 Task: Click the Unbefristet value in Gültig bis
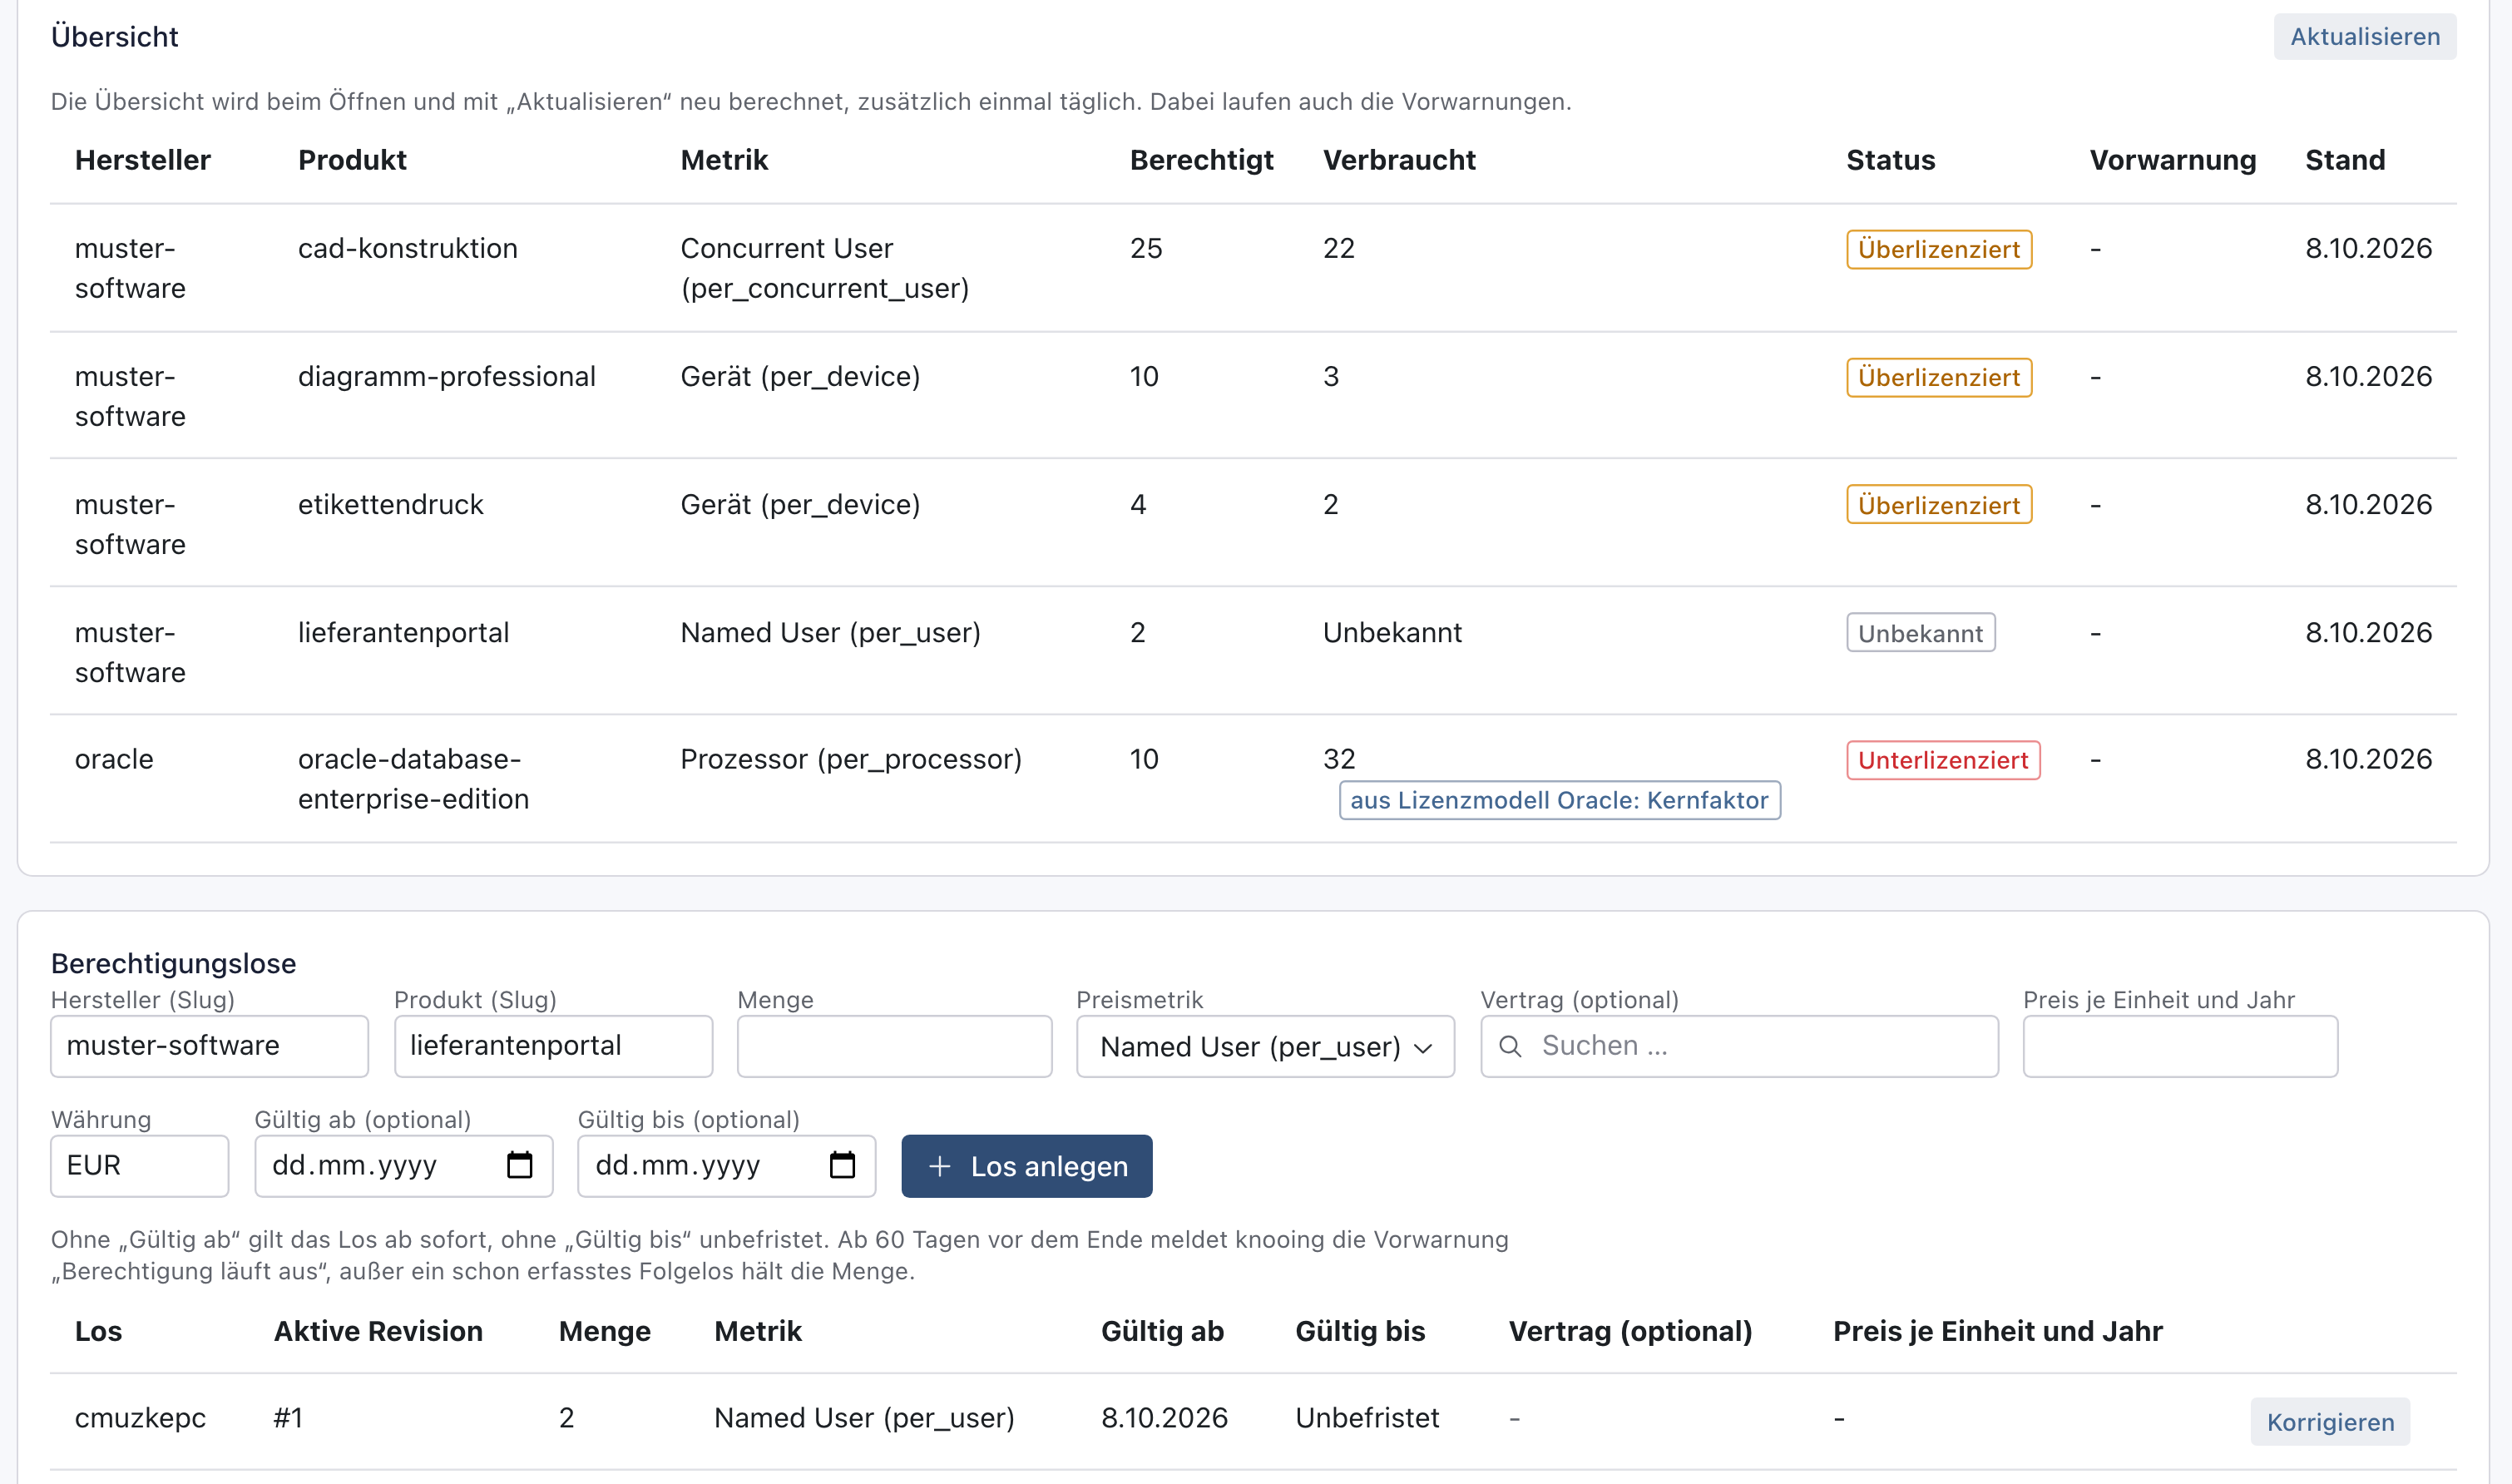[1366, 1417]
